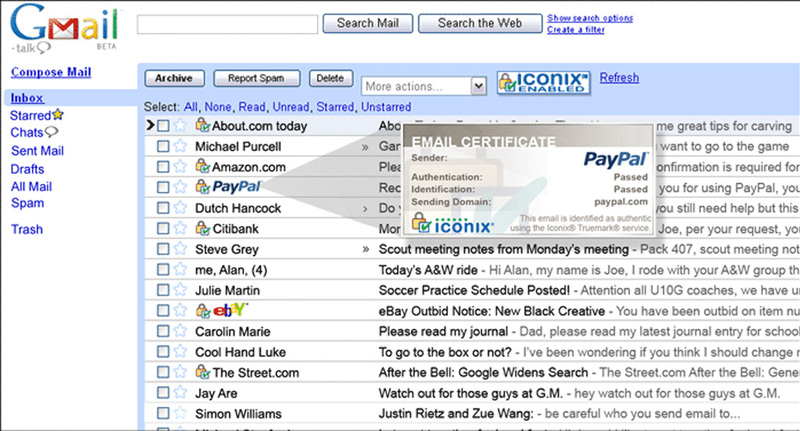Star the eBay email

(x=180, y=311)
